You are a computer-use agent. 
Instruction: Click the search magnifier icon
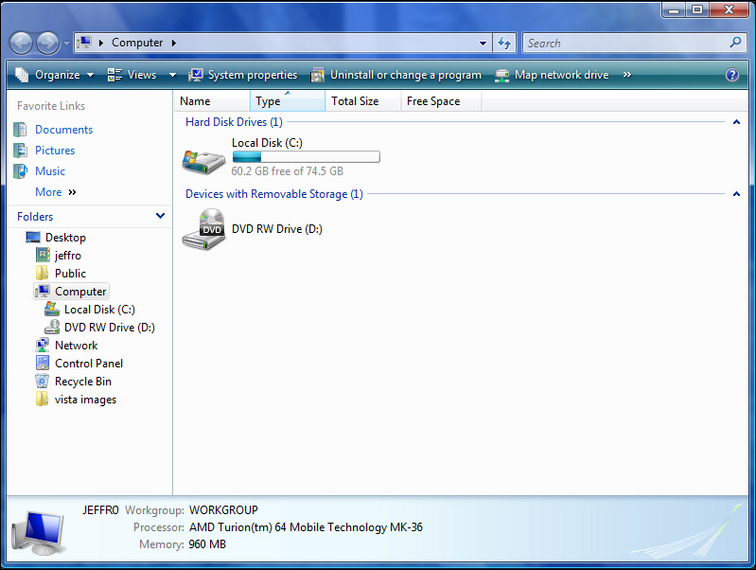736,43
